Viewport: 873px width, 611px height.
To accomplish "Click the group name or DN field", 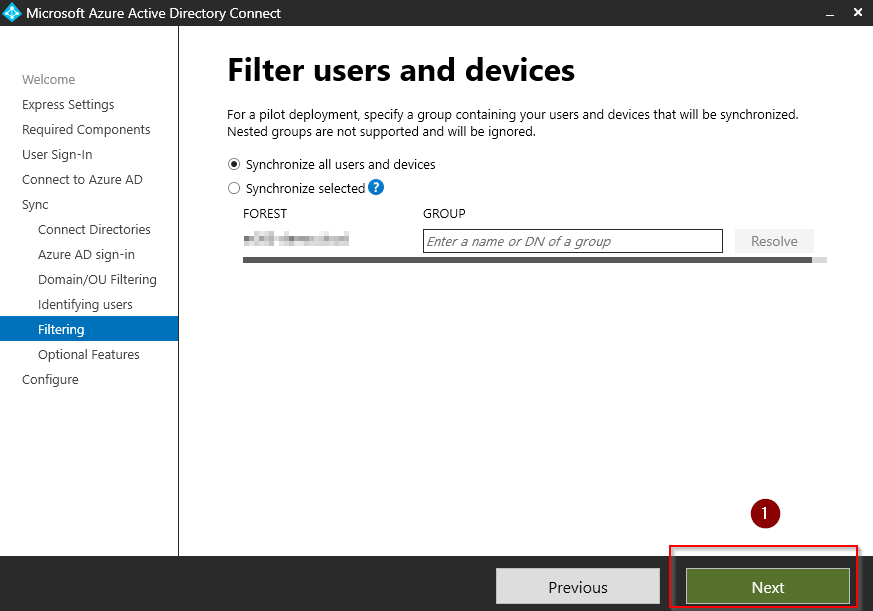I will [x=573, y=241].
